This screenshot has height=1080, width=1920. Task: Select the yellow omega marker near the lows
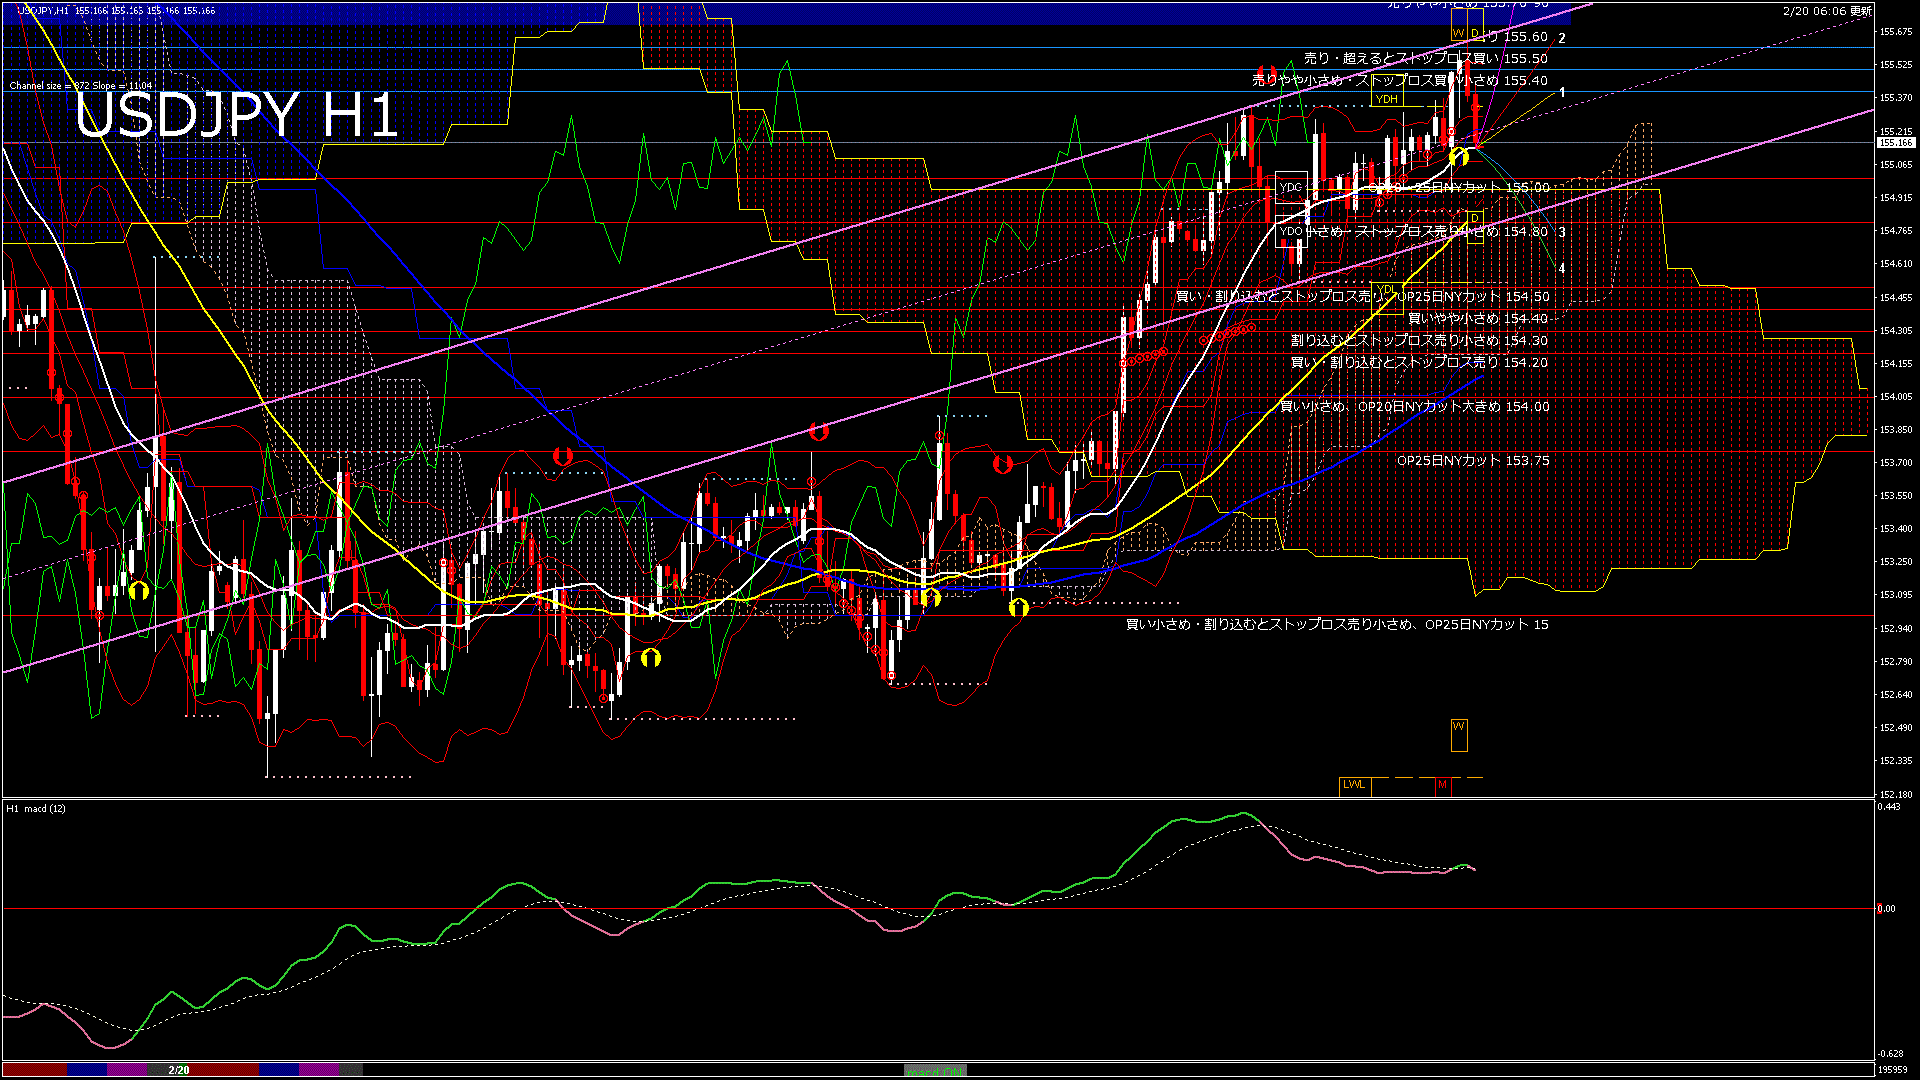pyautogui.click(x=653, y=657)
